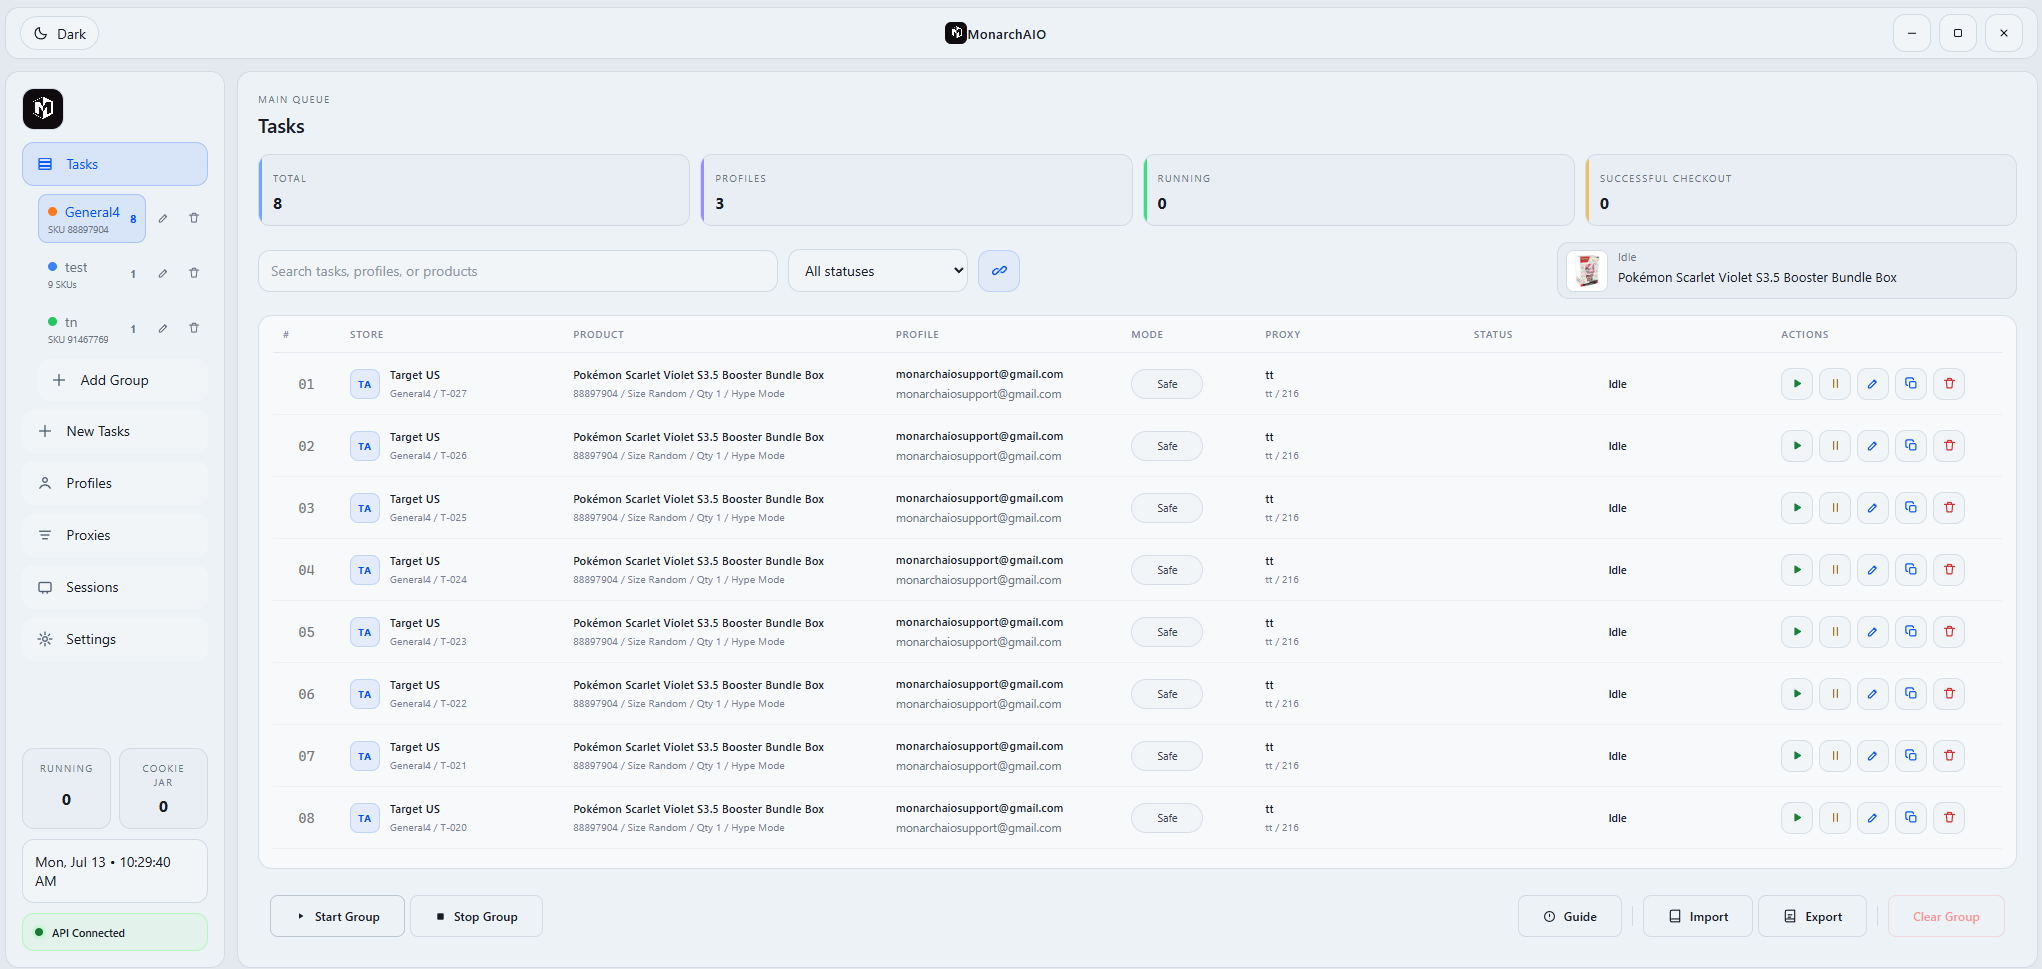
Task: Click 'General4 / T-020' text
Action: (x=428, y=828)
